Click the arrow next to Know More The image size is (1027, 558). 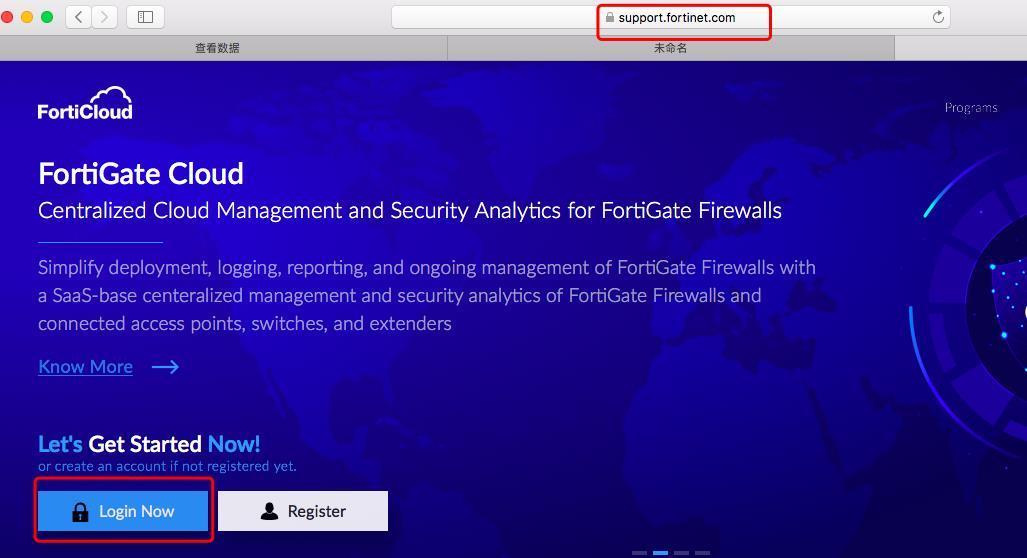[165, 367]
